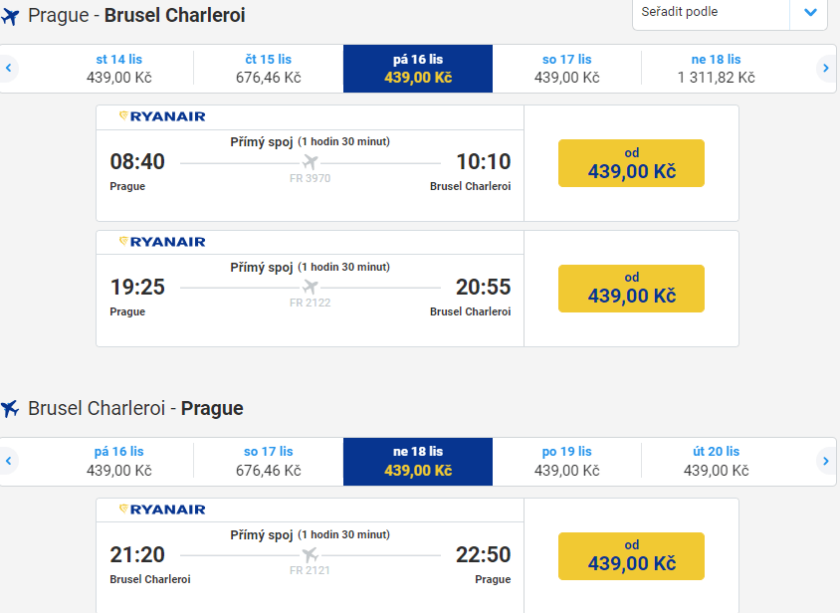Choose the 439,00 Kč price for the 19:25 flight

click(x=631, y=288)
